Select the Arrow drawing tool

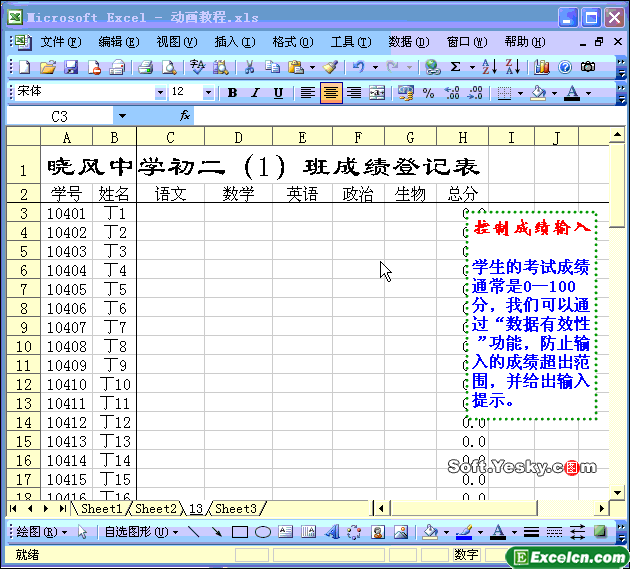pyautogui.click(x=217, y=532)
